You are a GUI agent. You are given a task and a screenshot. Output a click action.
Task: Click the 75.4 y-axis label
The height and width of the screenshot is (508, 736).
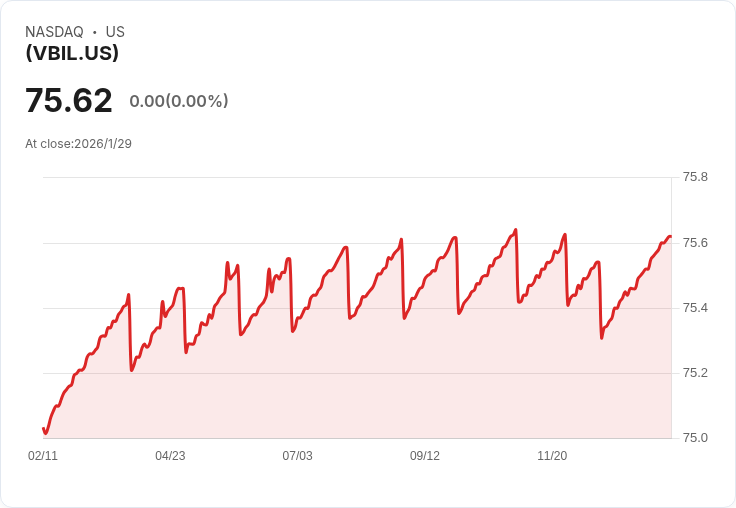pos(695,308)
